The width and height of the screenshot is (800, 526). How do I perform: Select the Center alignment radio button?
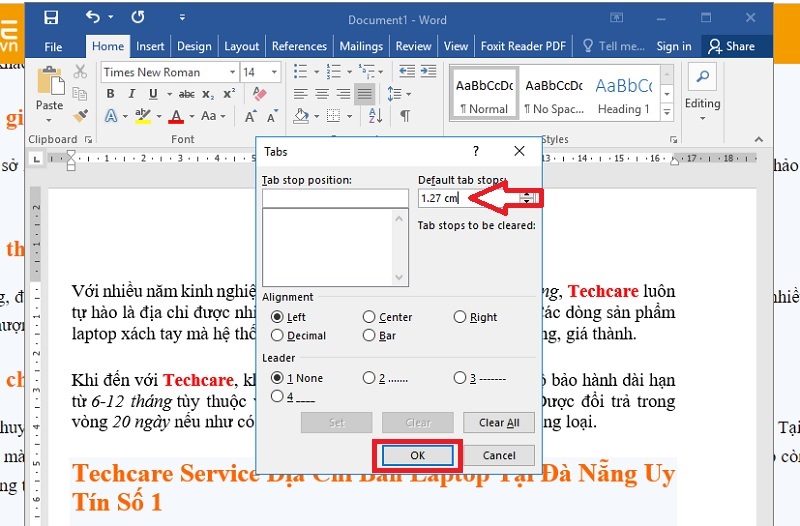(x=370, y=317)
